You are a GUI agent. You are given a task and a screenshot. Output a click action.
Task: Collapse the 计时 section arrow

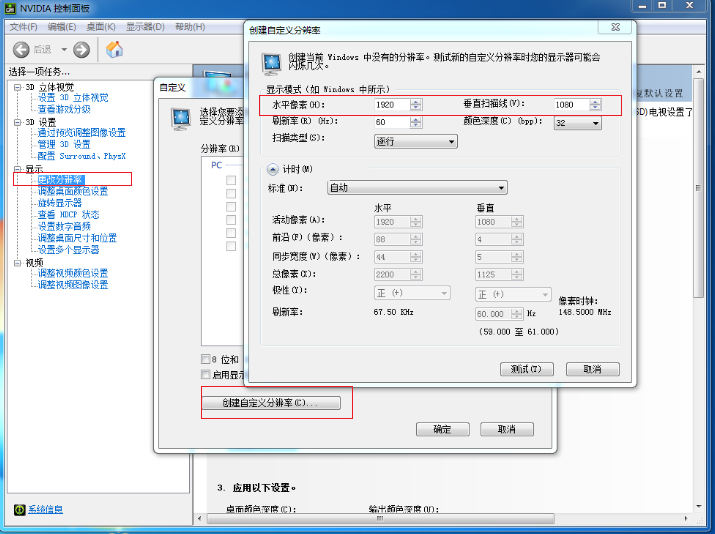[272, 170]
